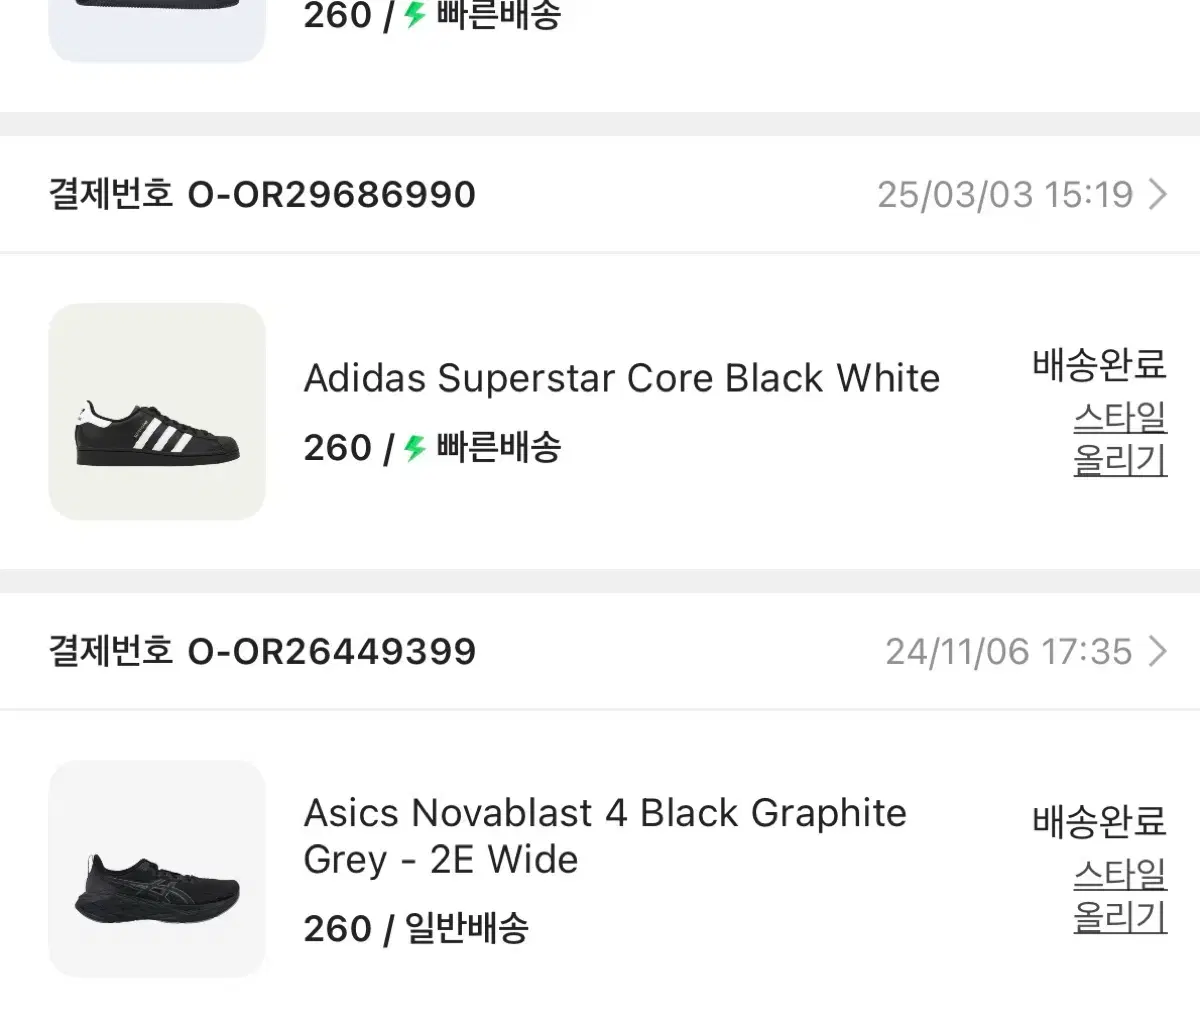Tap 스타일 올리기 for Asics Novablast
The height and width of the screenshot is (1023, 1200).
coord(1120,895)
